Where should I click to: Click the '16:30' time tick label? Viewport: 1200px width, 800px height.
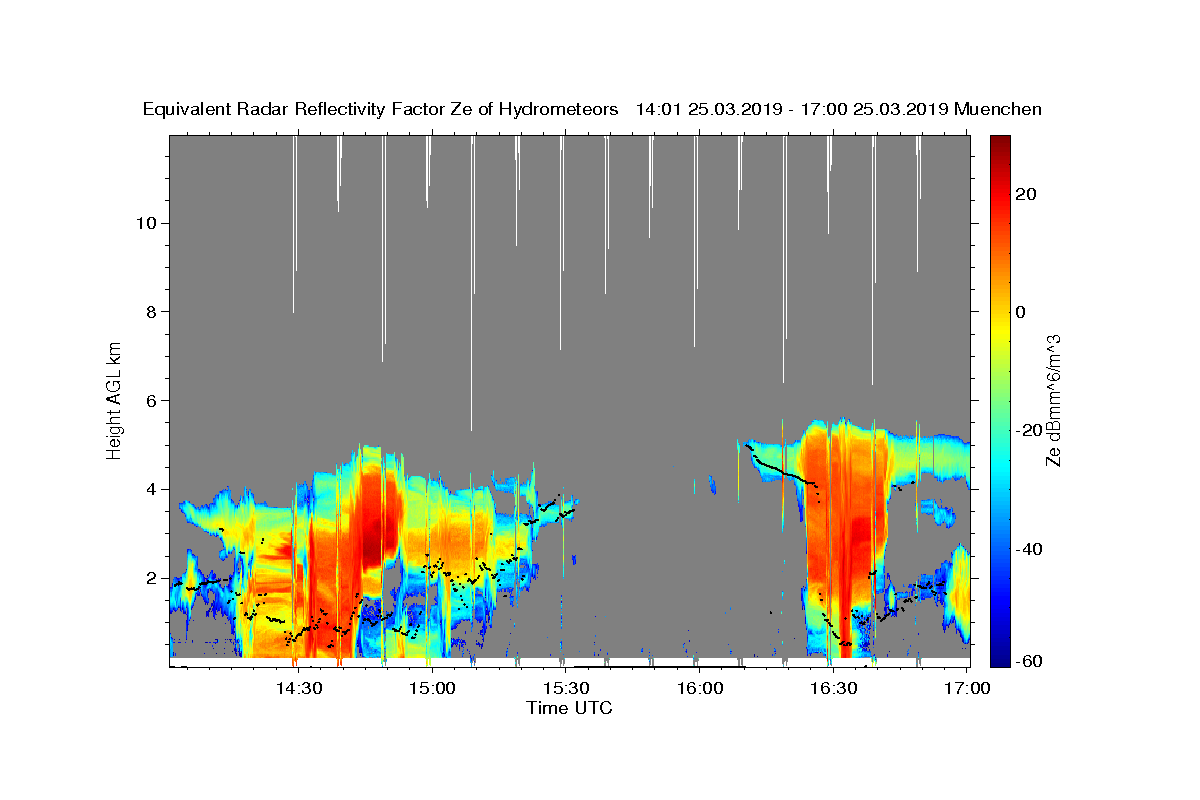pos(833,688)
